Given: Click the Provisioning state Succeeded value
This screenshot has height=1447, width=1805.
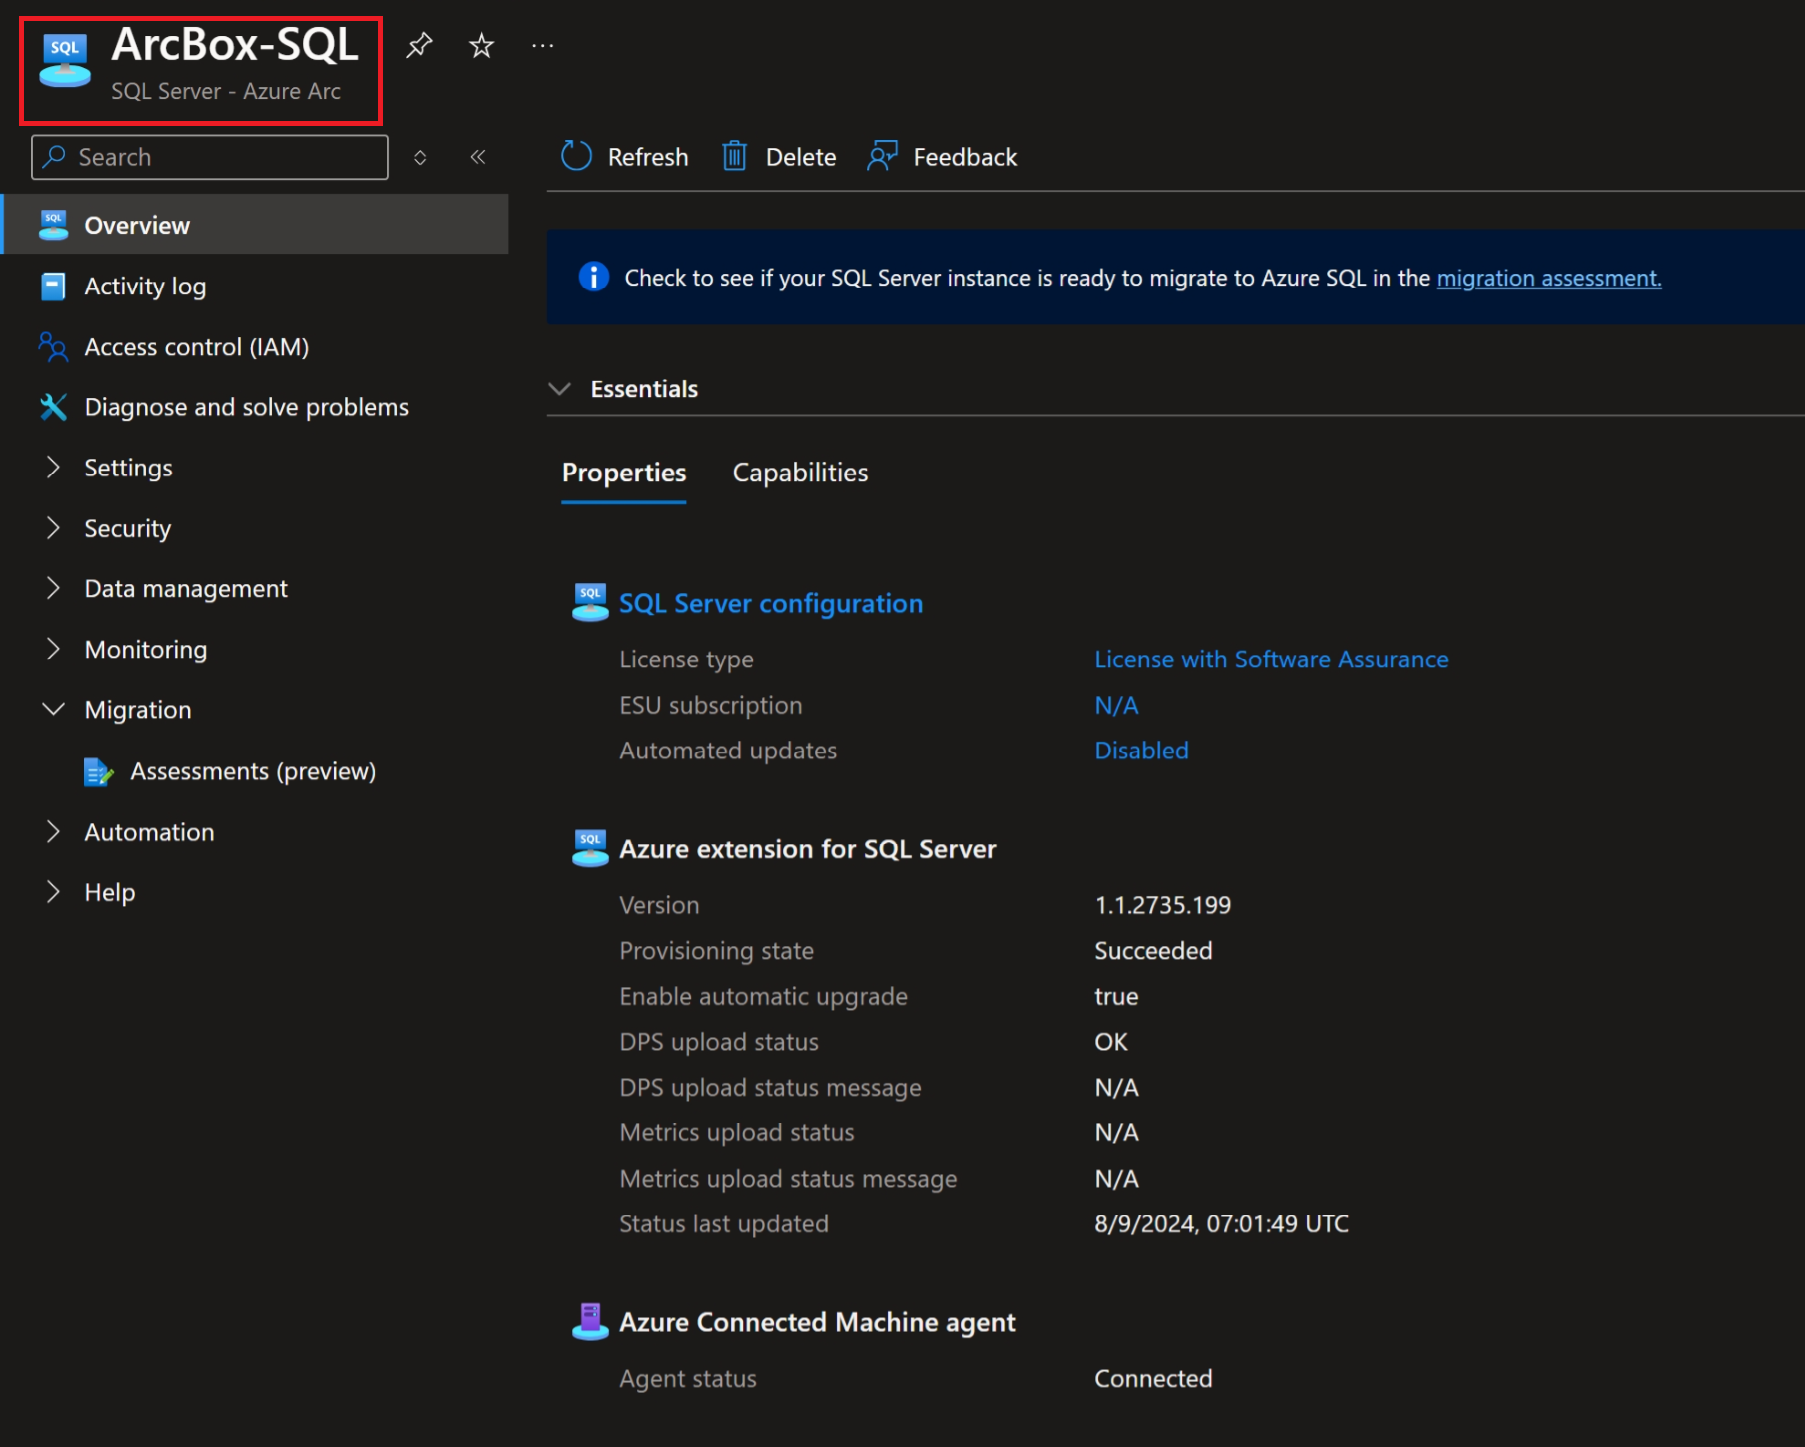Looking at the screenshot, I should point(1153,951).
